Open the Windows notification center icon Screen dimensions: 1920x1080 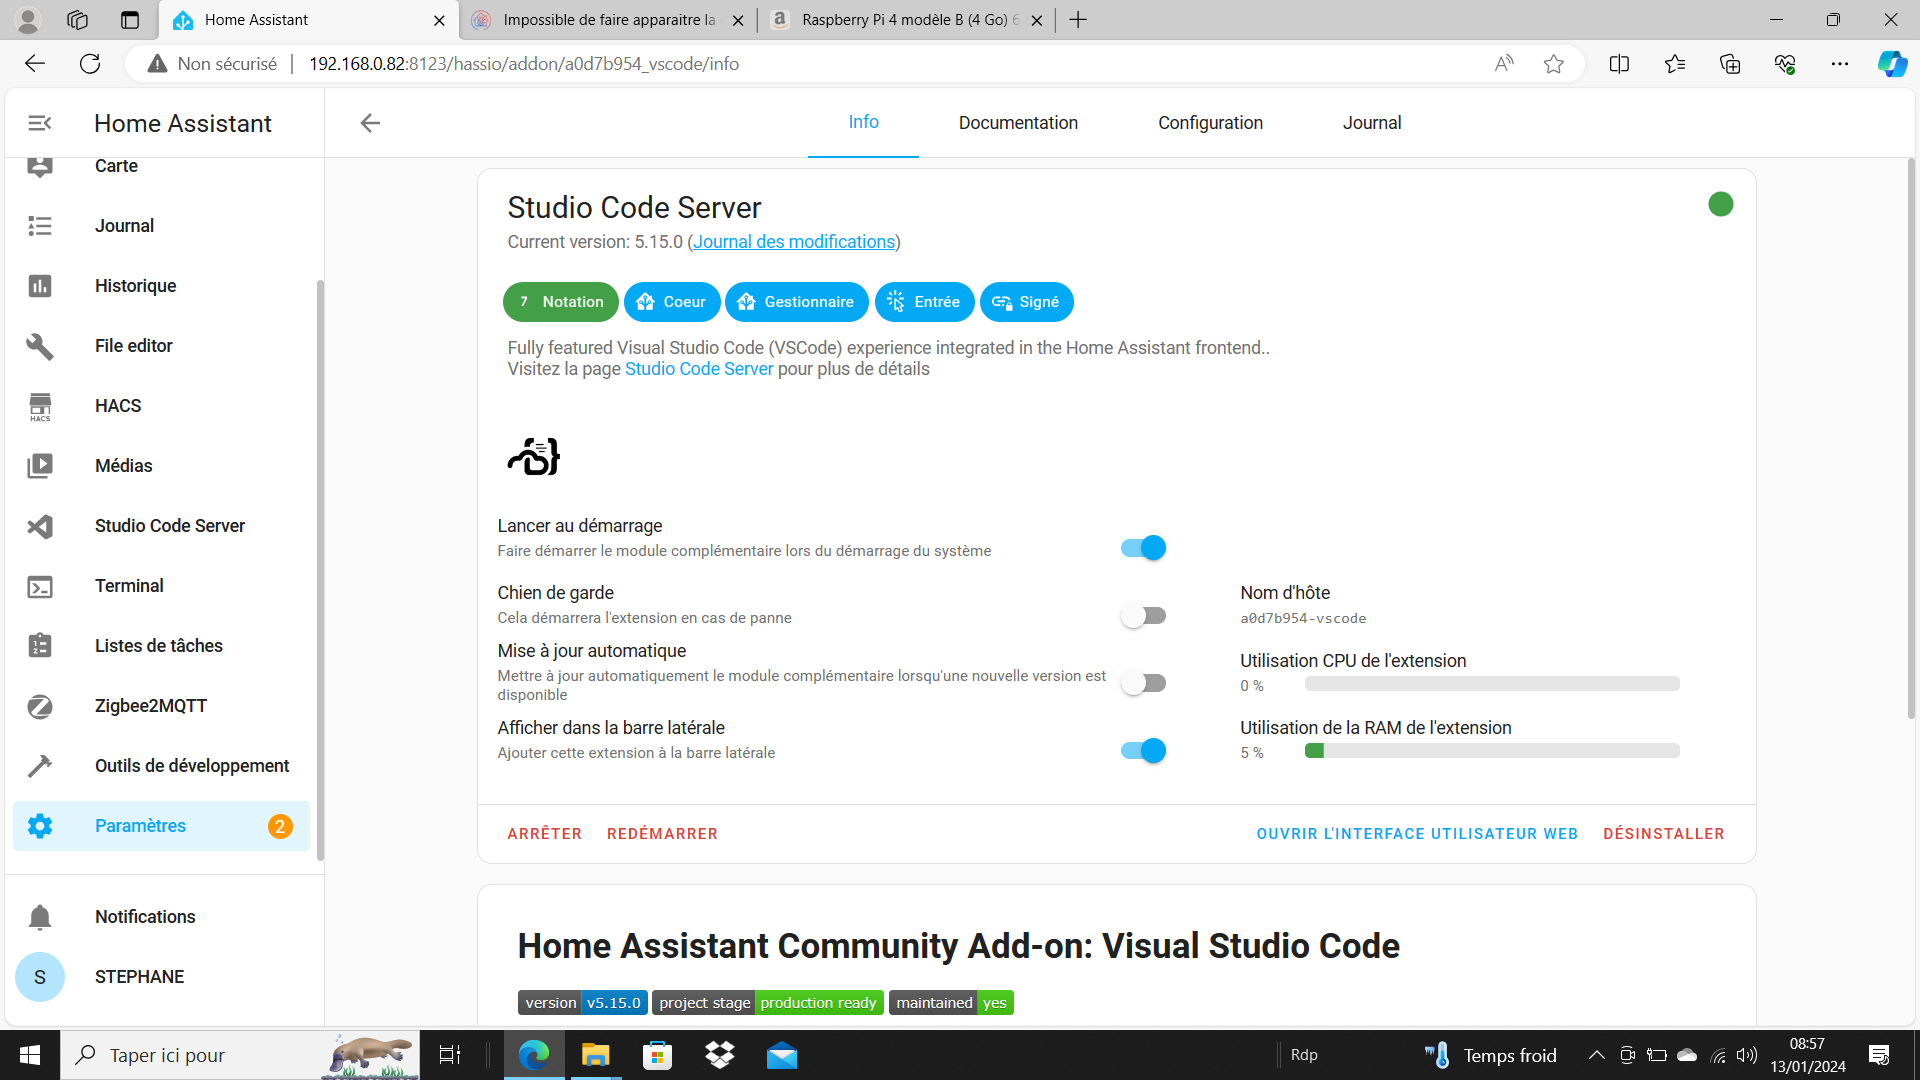(1879, 1055)
